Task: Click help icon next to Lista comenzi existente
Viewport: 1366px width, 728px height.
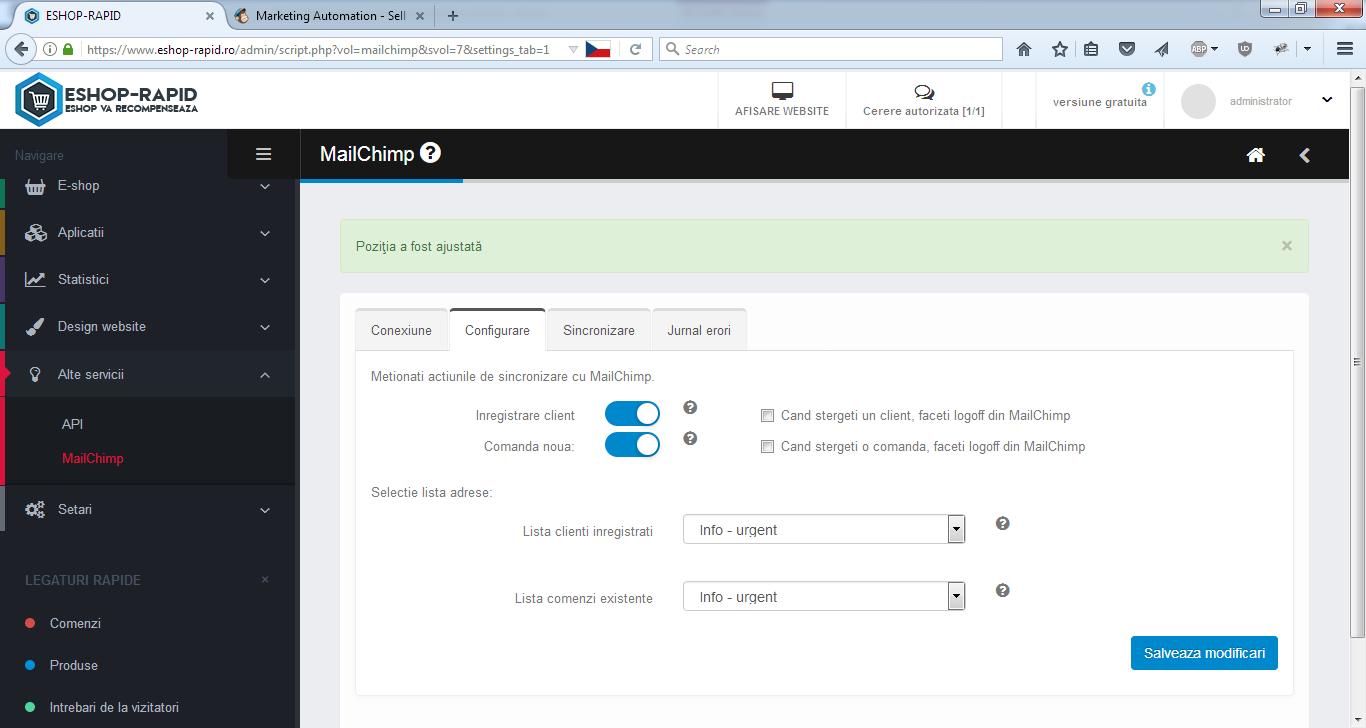Action: click(1003, 590)
